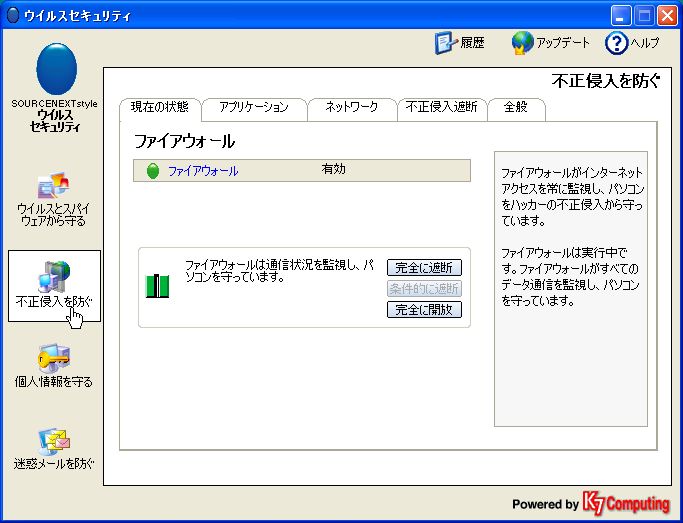Open 迷惑メールを防ぐ mail icon

54,442
